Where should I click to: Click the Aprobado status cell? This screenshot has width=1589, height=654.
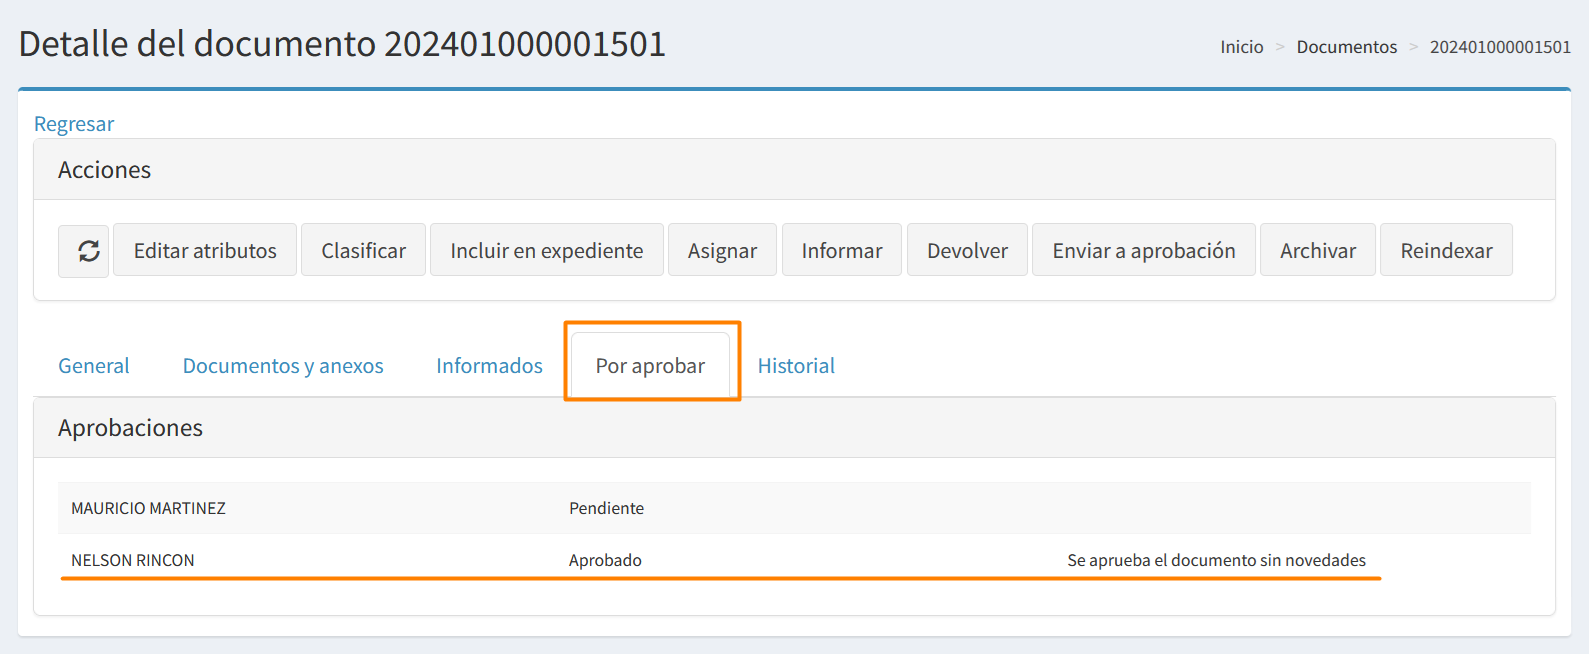pos(605,560)
